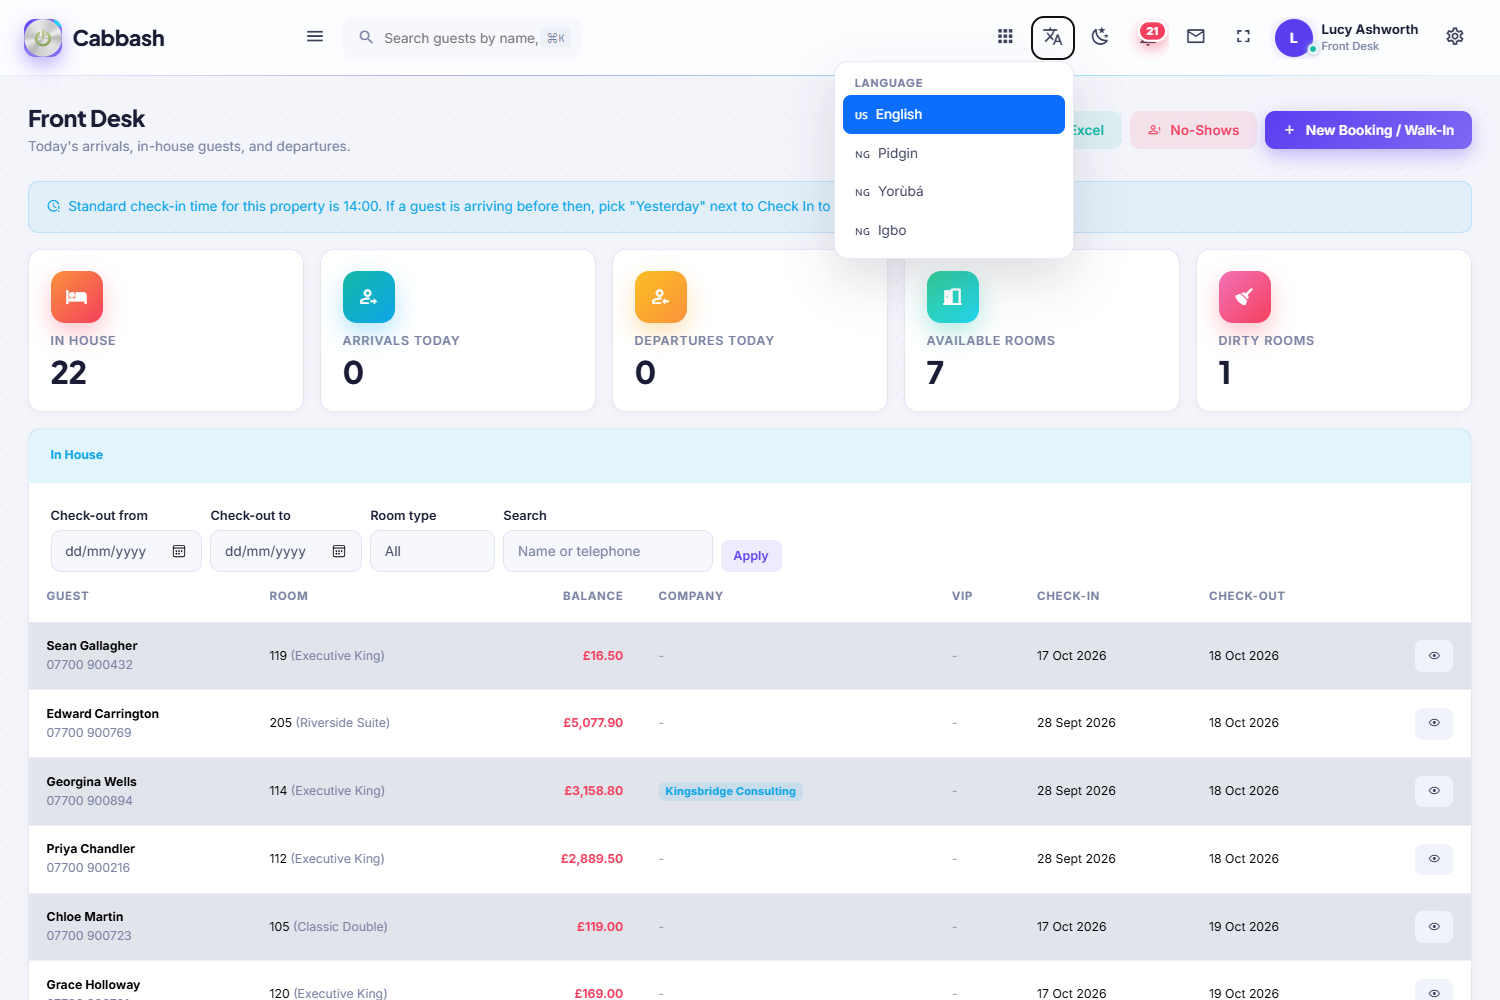Select Yorùbá language option

pos(954,191)
